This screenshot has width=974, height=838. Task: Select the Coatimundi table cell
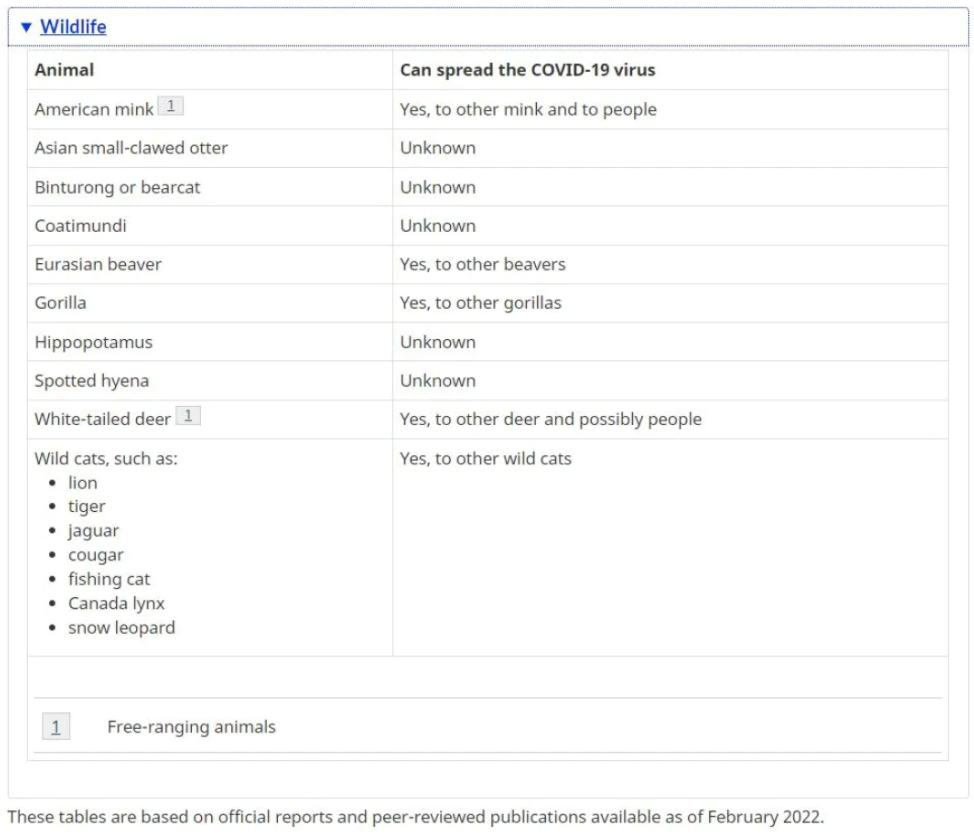click(x=210, y=225)
